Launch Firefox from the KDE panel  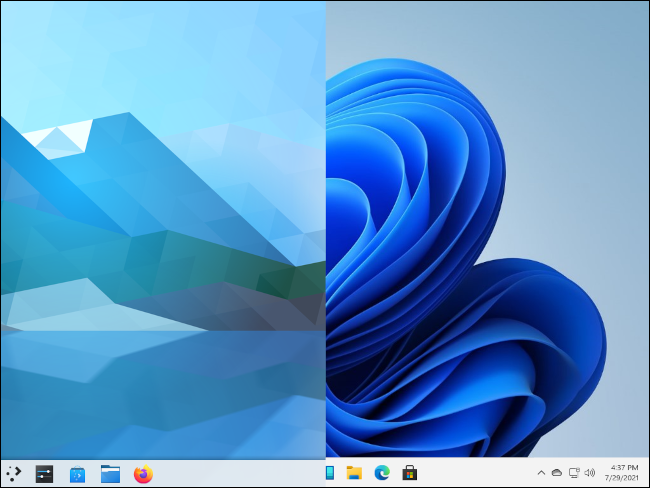tap(143, 473)
